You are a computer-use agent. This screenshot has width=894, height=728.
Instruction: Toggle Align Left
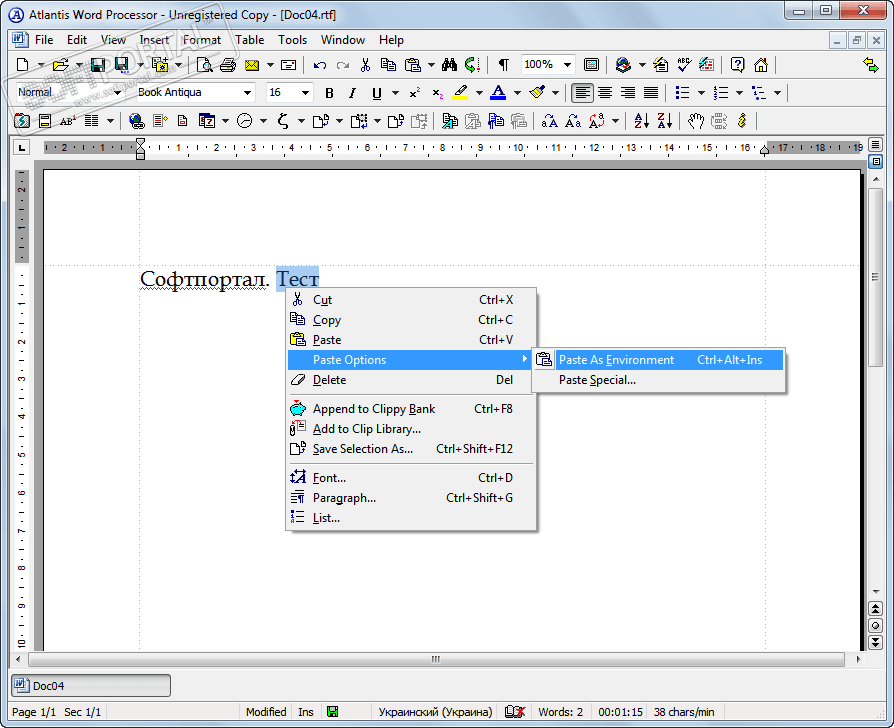click(x=582, y=93)
